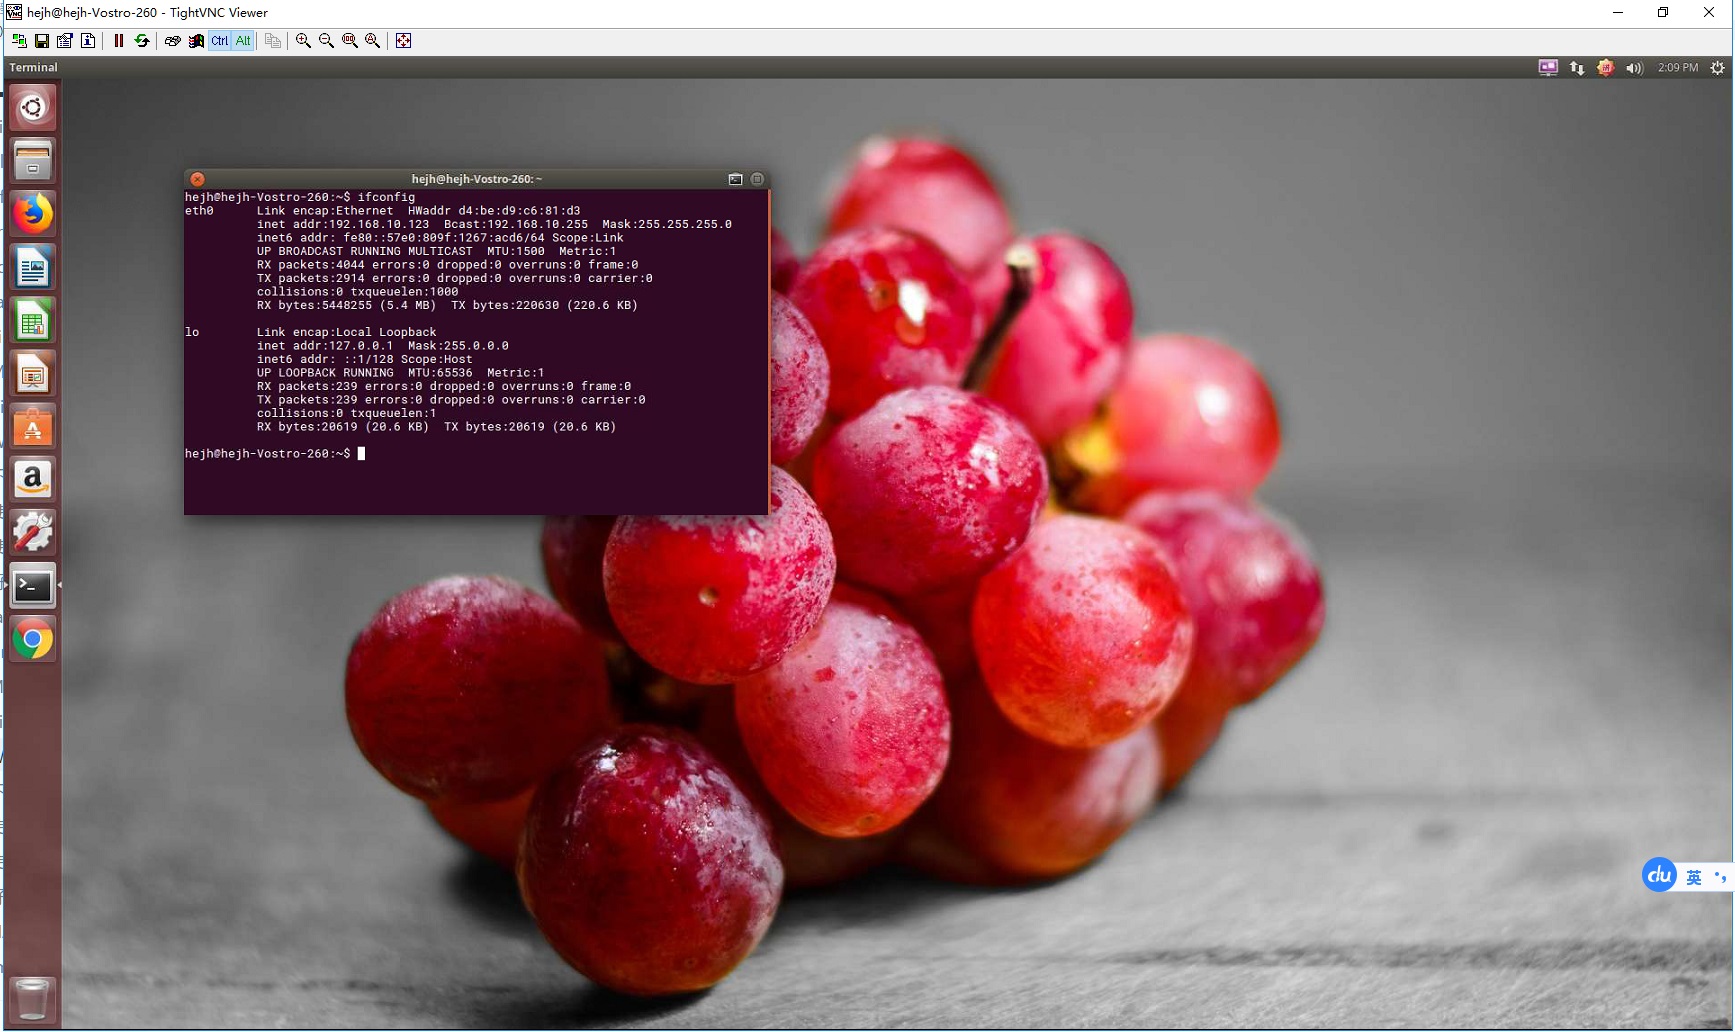Viewport: 1735px width, 1032px height.
Task: Click the Terminal label in top panel
Action: coord(33,68)
